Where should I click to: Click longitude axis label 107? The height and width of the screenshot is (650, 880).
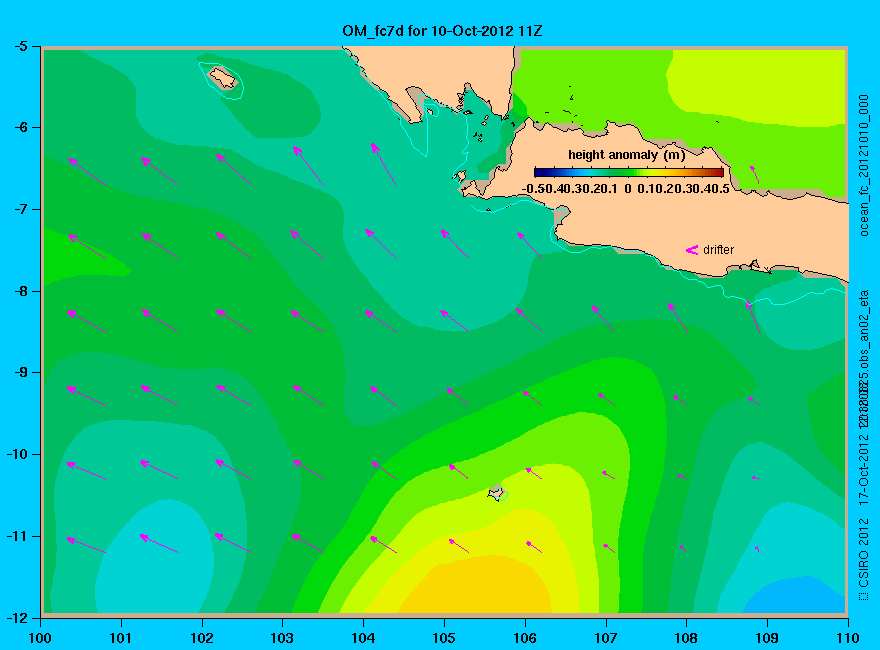606,638
